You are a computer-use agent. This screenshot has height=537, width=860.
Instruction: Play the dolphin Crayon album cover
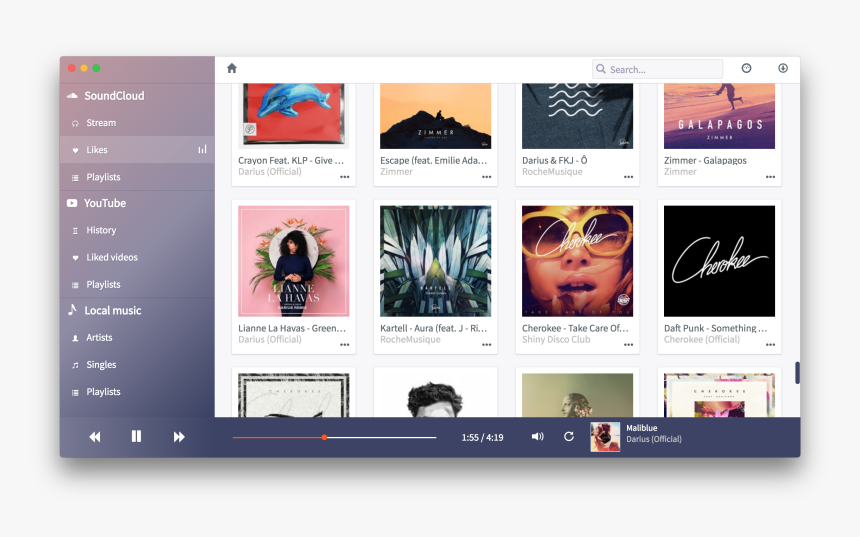293,116
